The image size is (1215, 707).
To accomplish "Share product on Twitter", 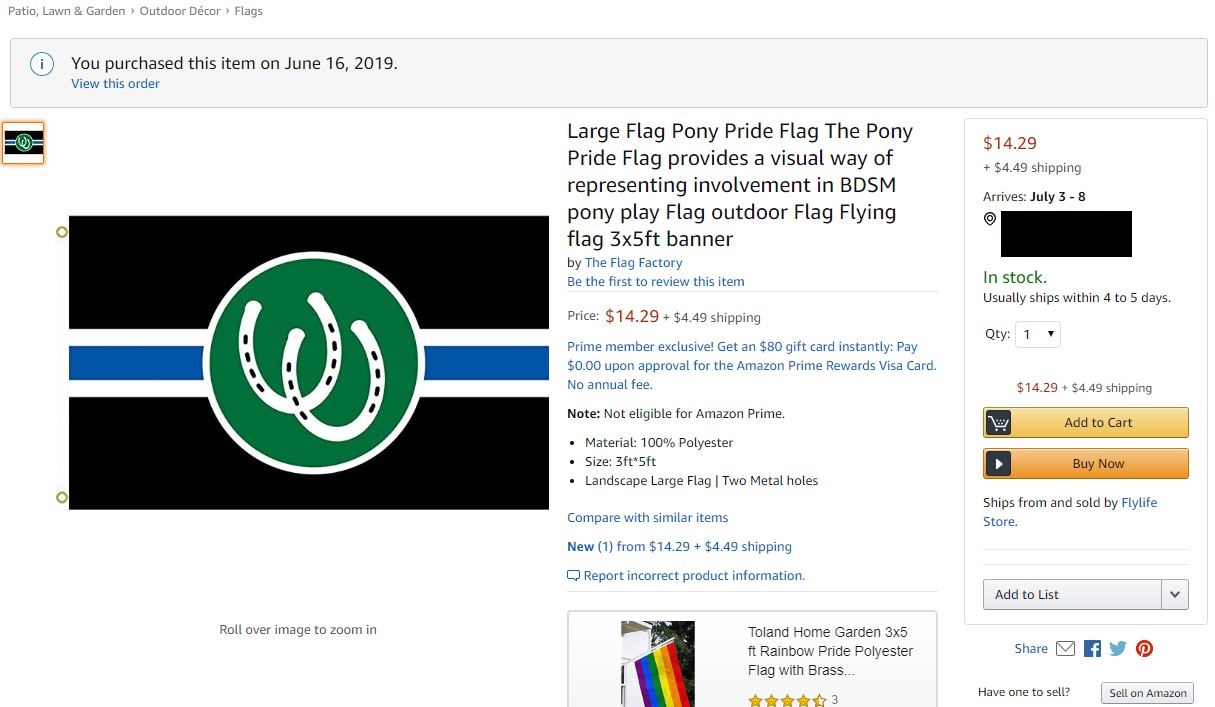I will click(1118, 648).
